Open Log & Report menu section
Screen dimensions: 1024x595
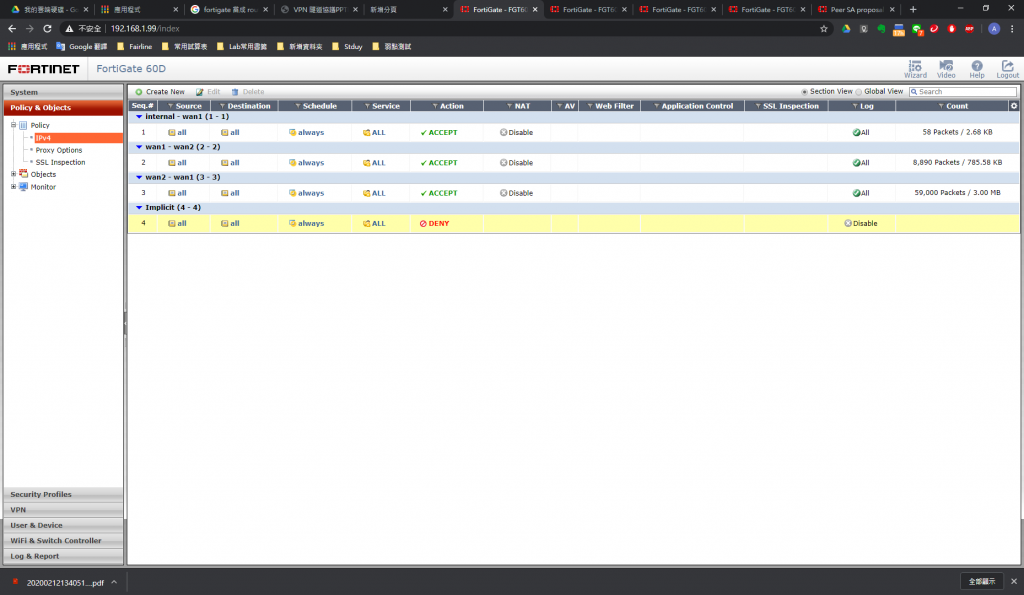pyautogui.click(x=63, y=556)
